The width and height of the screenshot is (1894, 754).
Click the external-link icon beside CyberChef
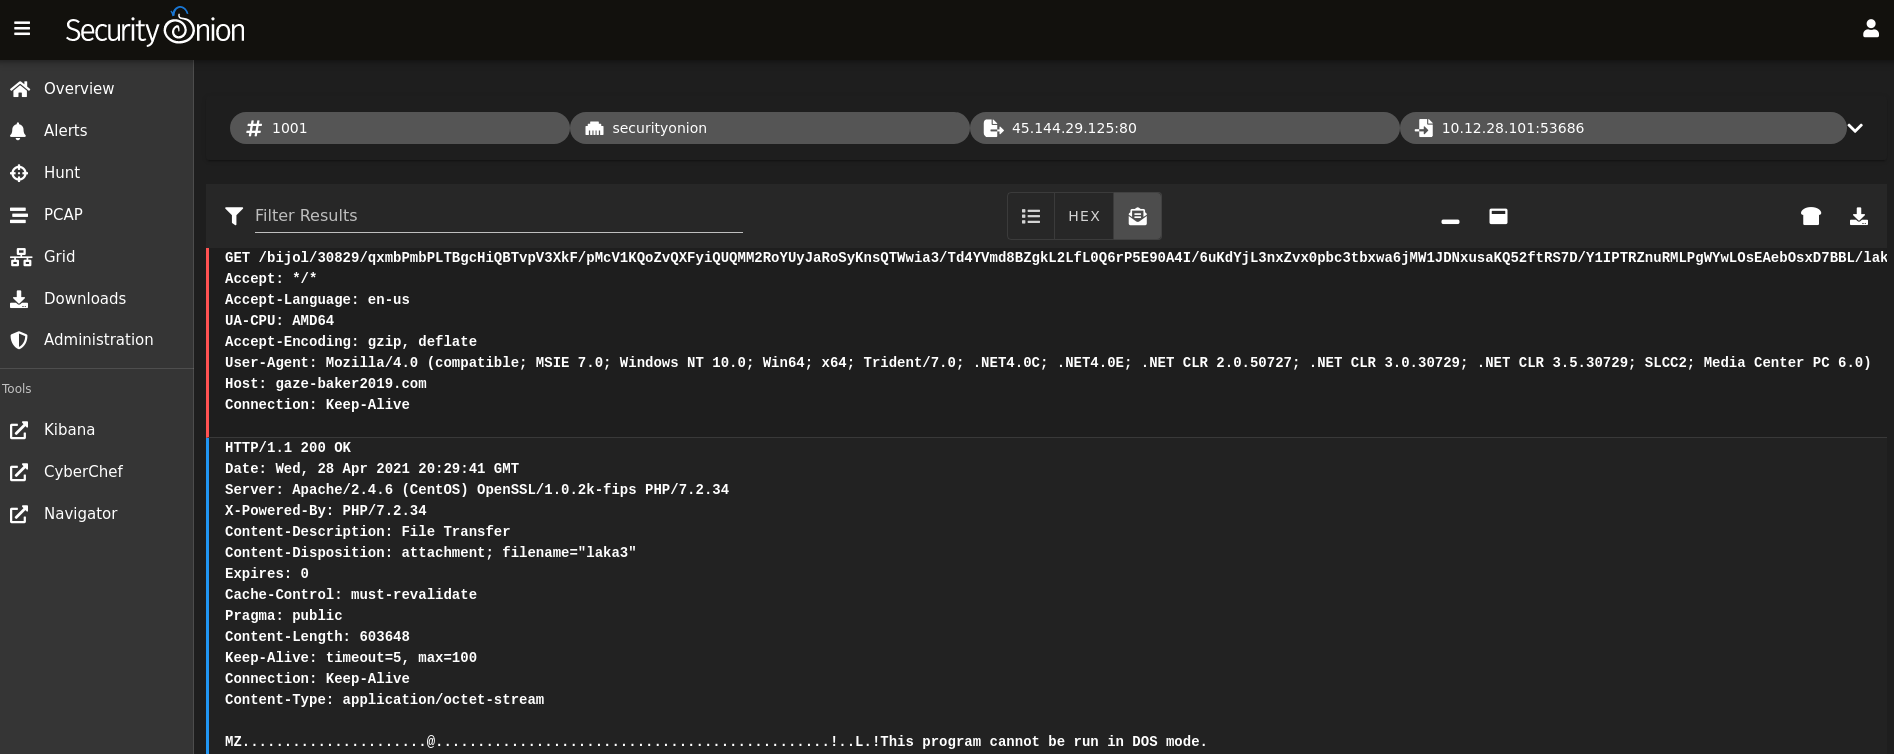19,472
